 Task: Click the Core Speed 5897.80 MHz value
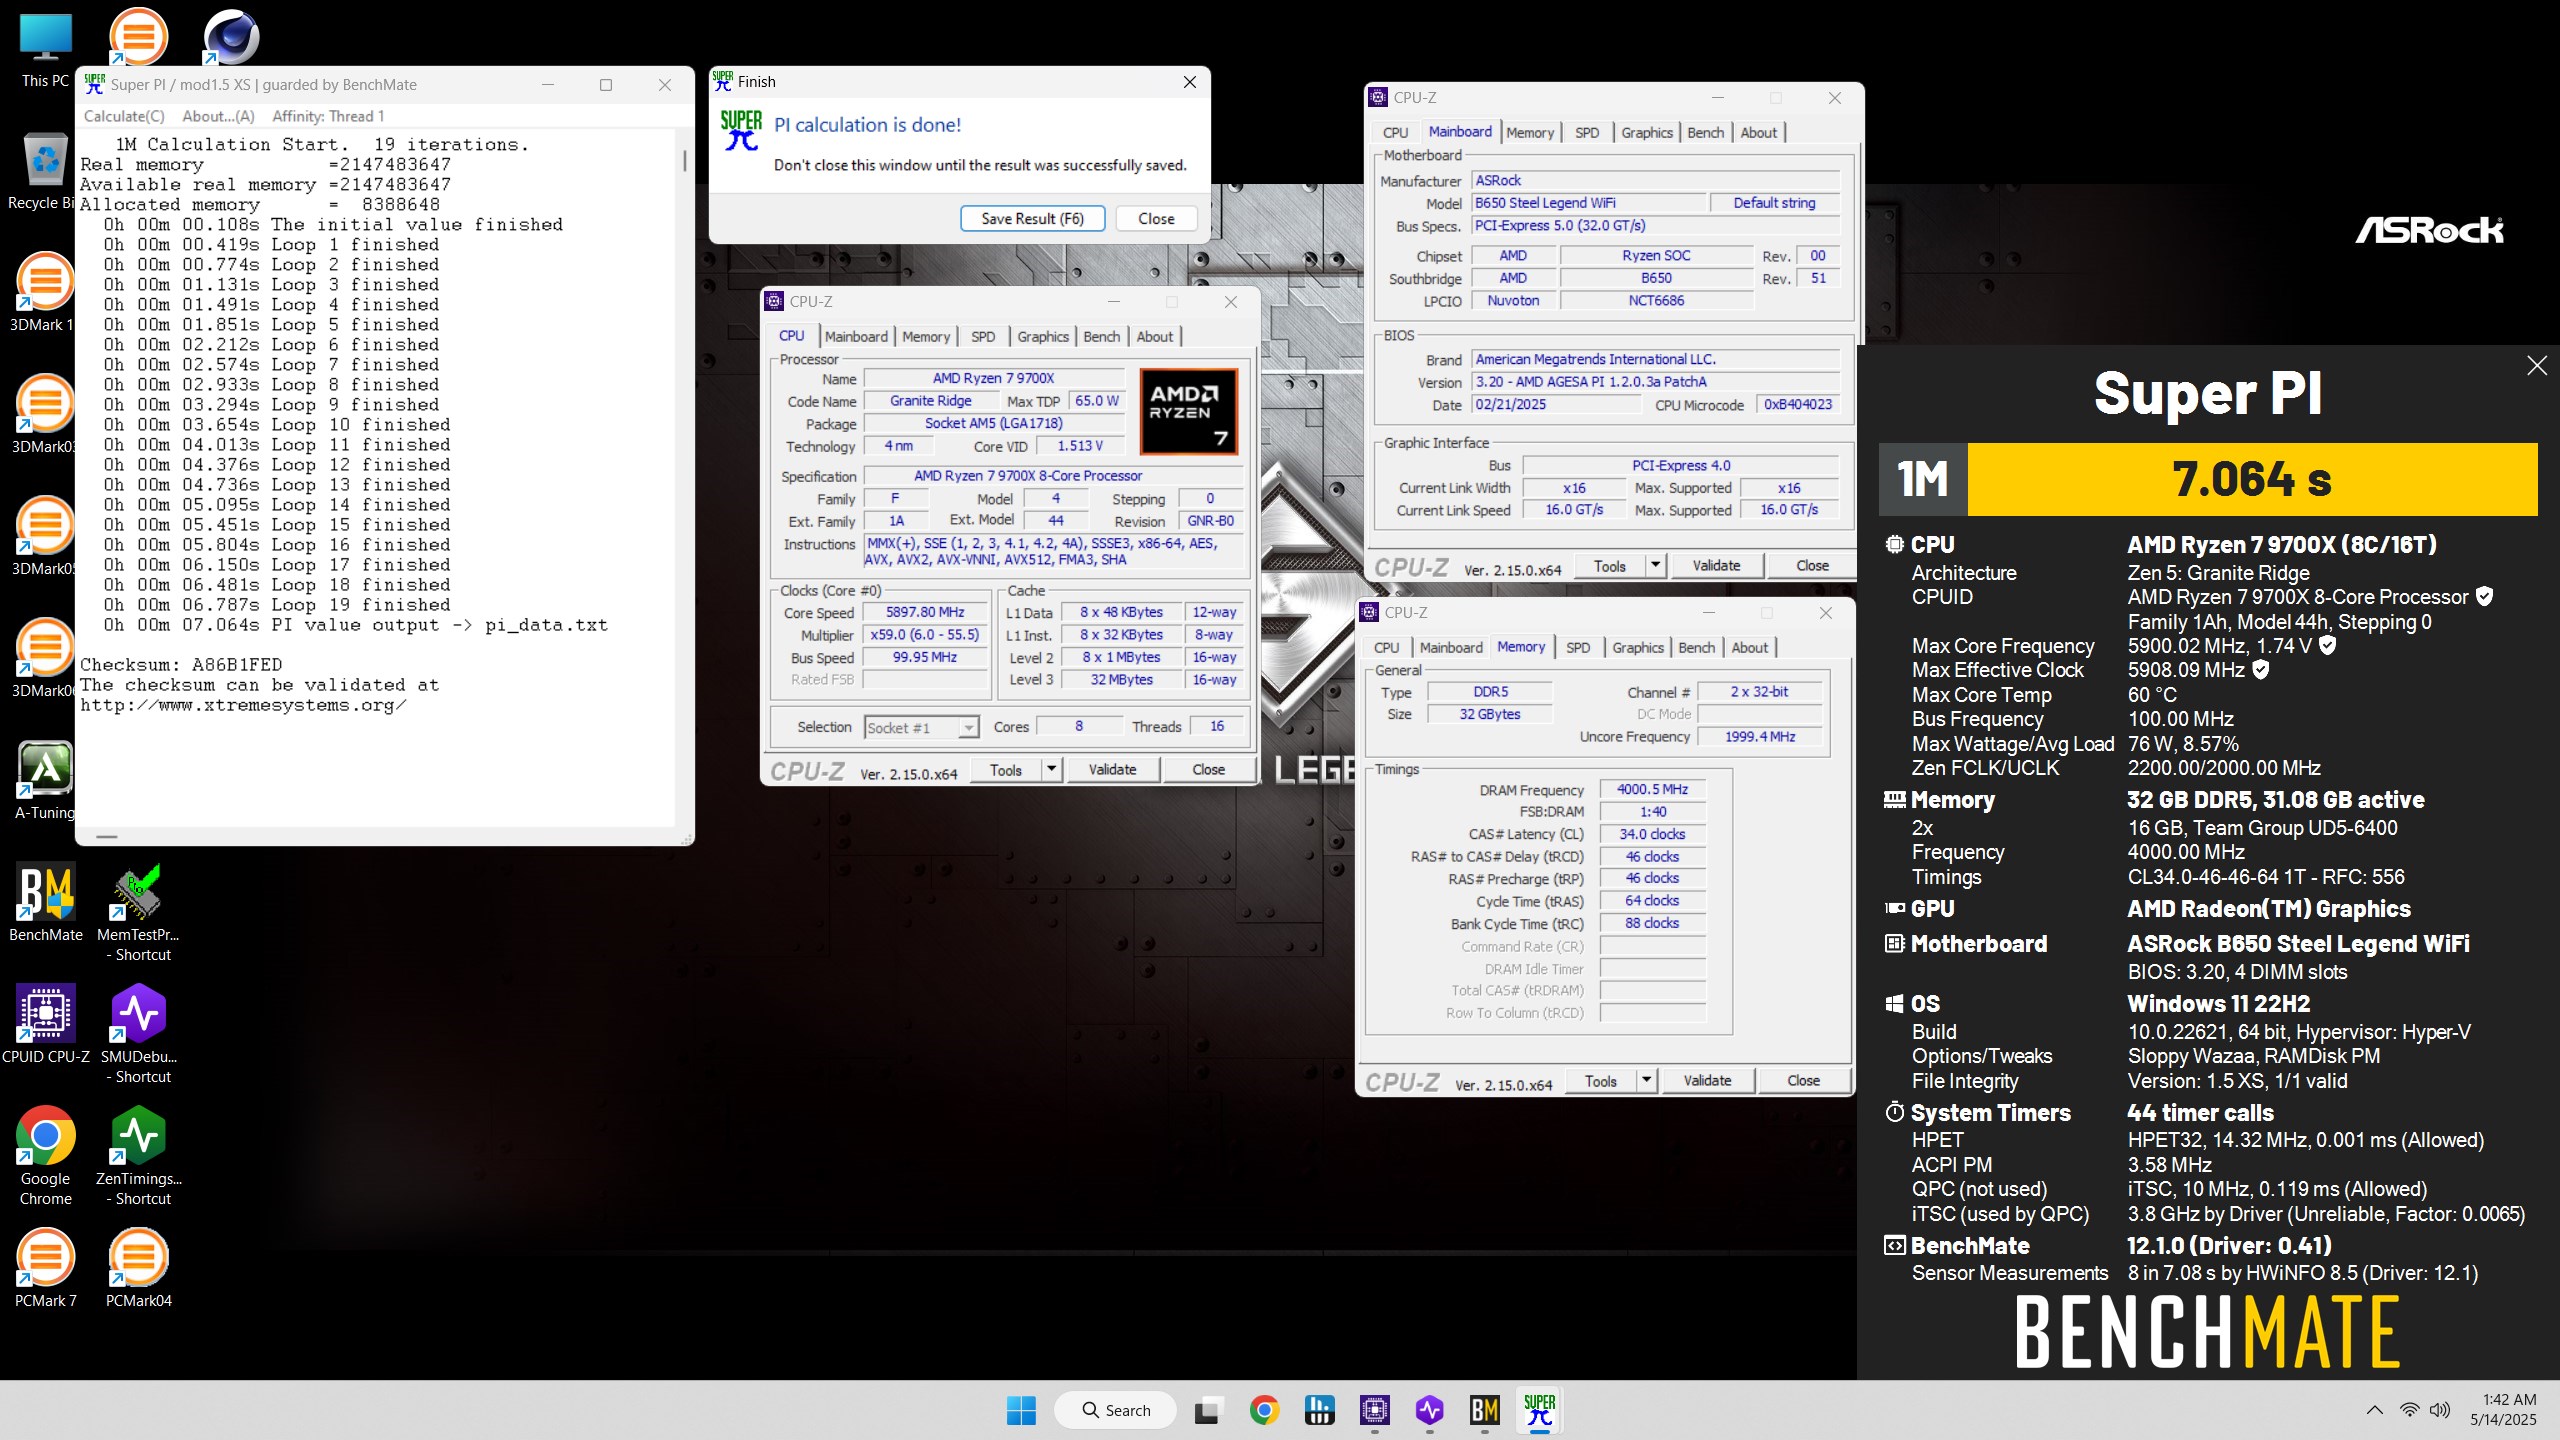pos(925,612)
